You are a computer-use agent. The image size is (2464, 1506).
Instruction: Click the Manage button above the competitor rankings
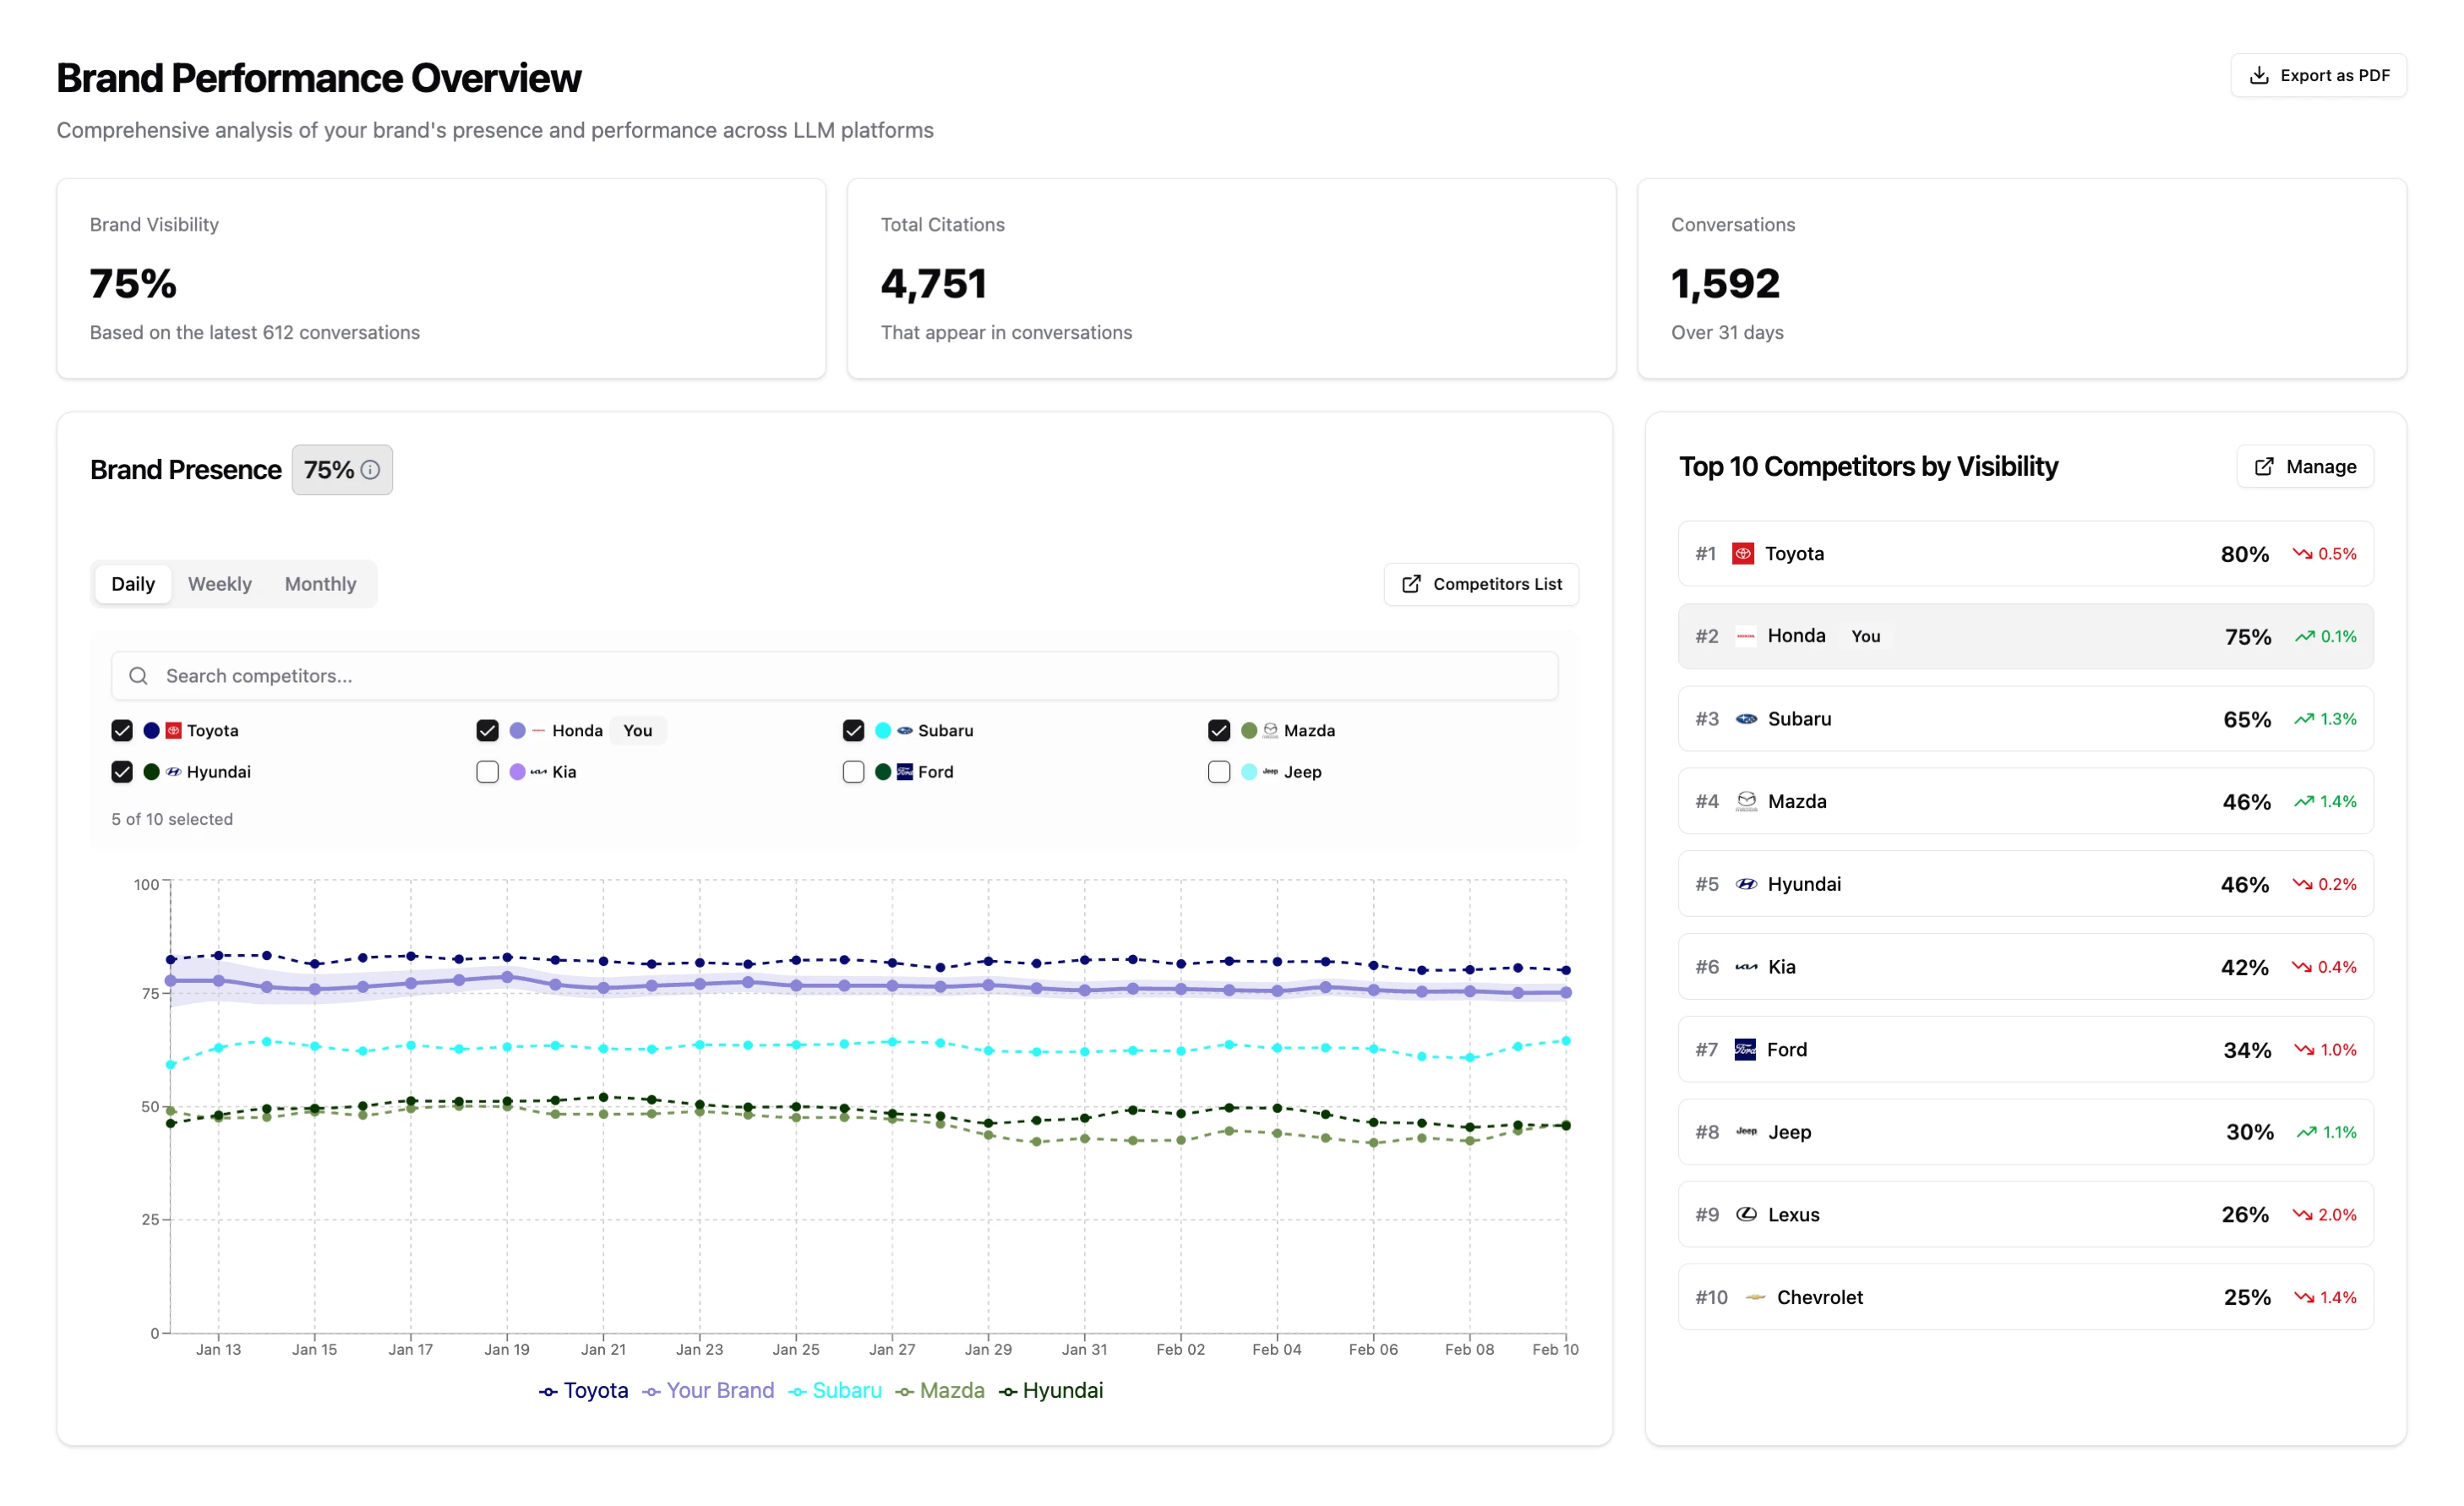coord(2304,466)
